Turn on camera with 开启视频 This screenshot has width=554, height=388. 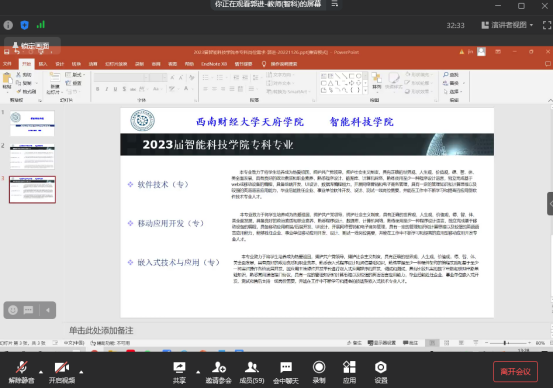pyautogui.click(x=62, y=372)
